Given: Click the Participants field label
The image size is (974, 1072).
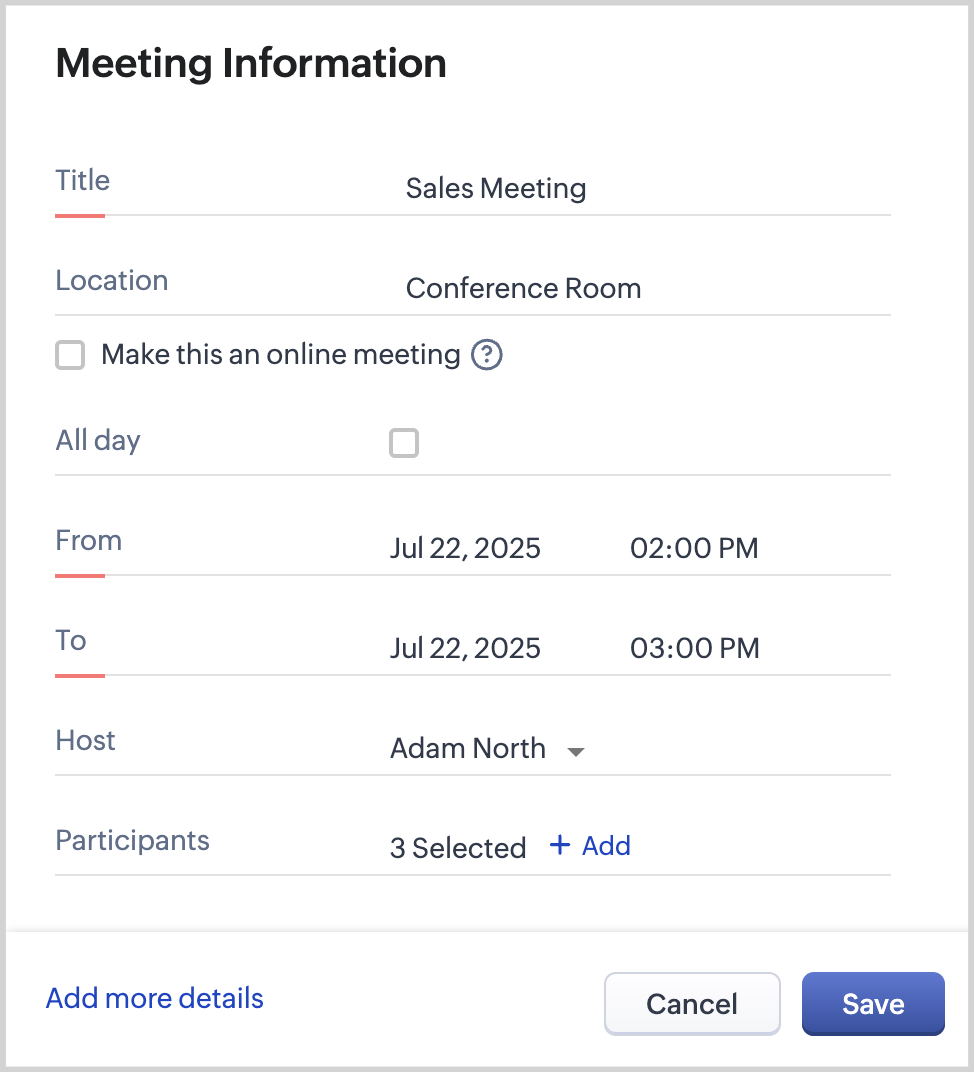Looking at the screenshot, I should (x=133, y=840).
